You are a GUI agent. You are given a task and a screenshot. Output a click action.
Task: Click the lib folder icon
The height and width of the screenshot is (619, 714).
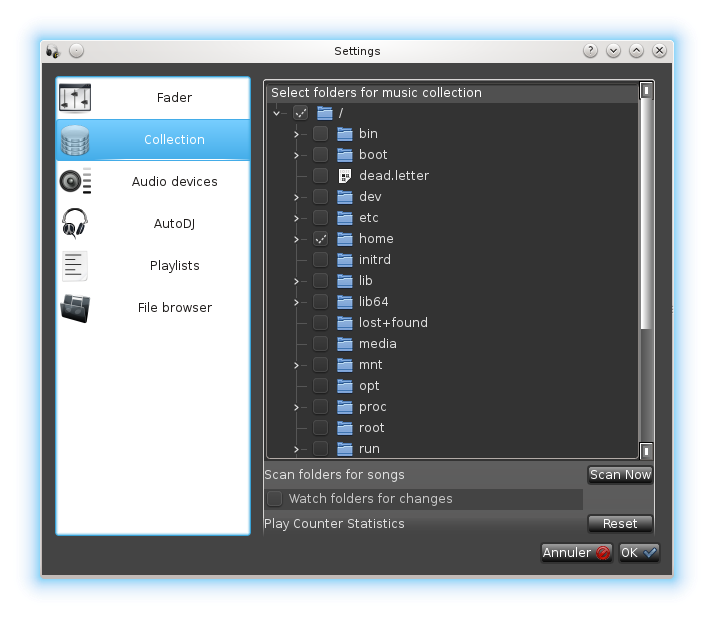(x=345, y=281)
